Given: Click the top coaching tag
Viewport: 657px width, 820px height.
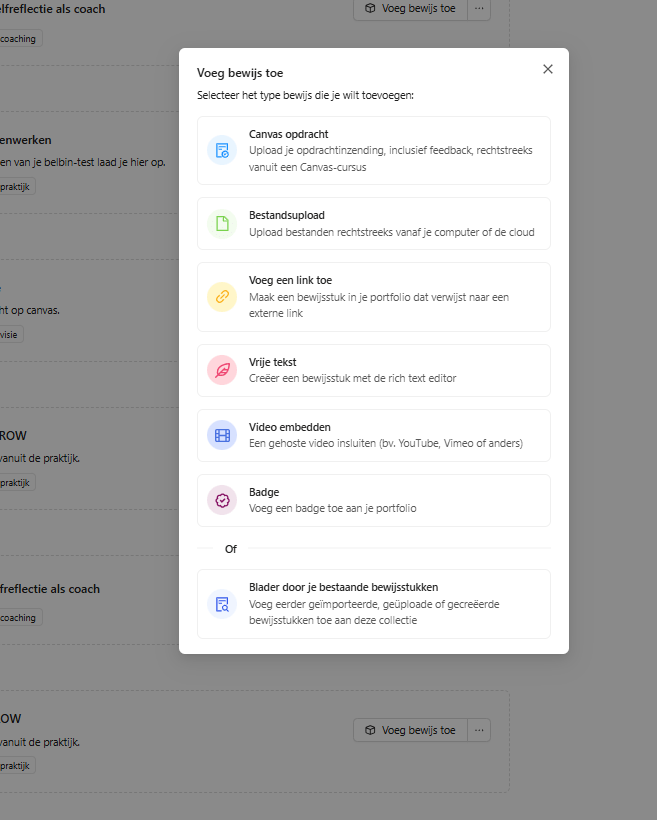Looking at the screenshot, I should click(x=19, y=39).
